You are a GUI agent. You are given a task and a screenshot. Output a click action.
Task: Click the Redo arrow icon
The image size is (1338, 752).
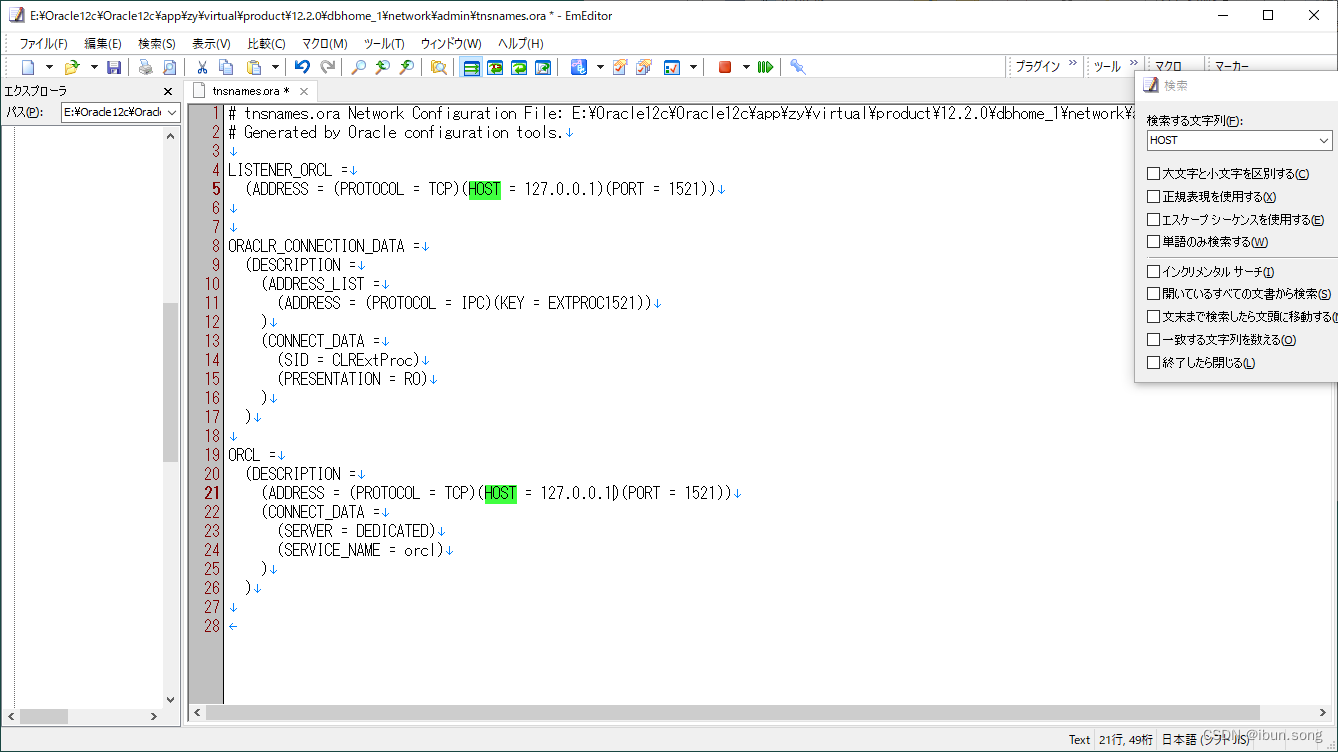click(327, 67)
